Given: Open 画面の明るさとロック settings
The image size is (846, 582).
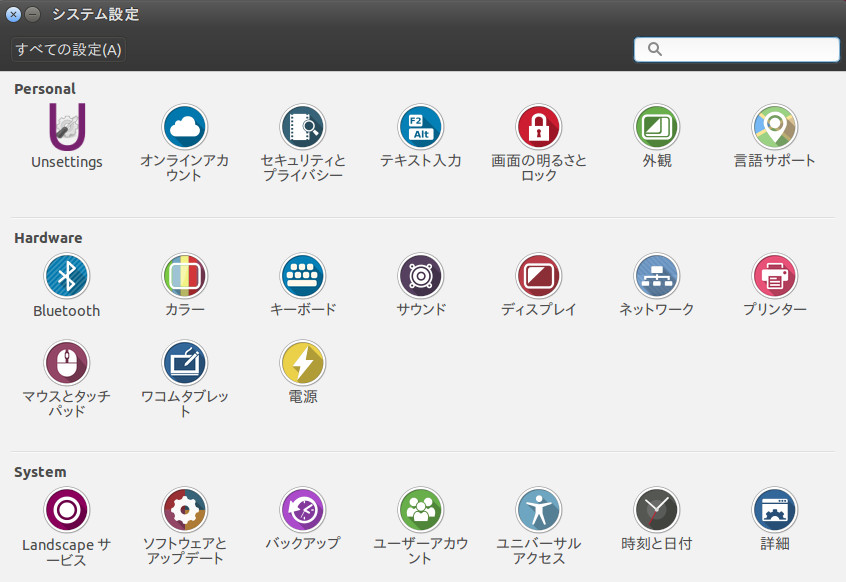Looking at the screenshot, I should [x=538, y=127].
